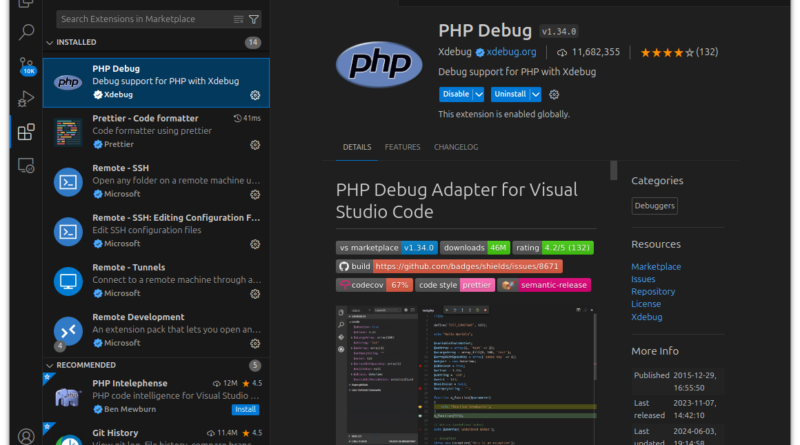Clear extensions search results icon

(x=238, y=19)
